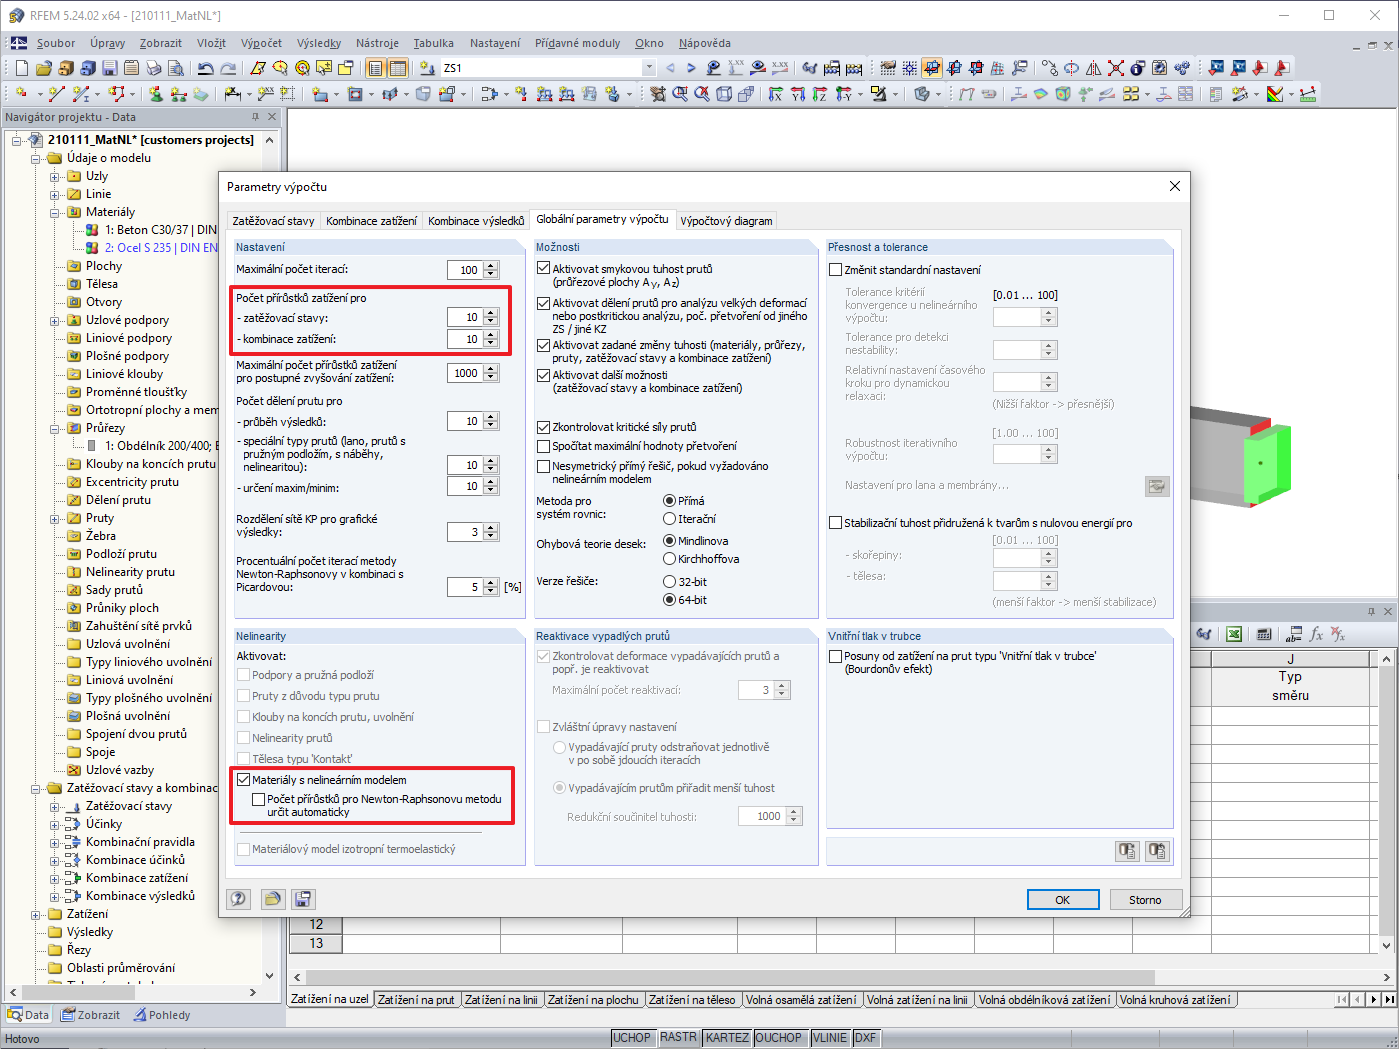This screenshot has height=1049, width=1399.
Task: Increase 'Maximální počet iterací' with spinner up
Action: click(491, 266)
